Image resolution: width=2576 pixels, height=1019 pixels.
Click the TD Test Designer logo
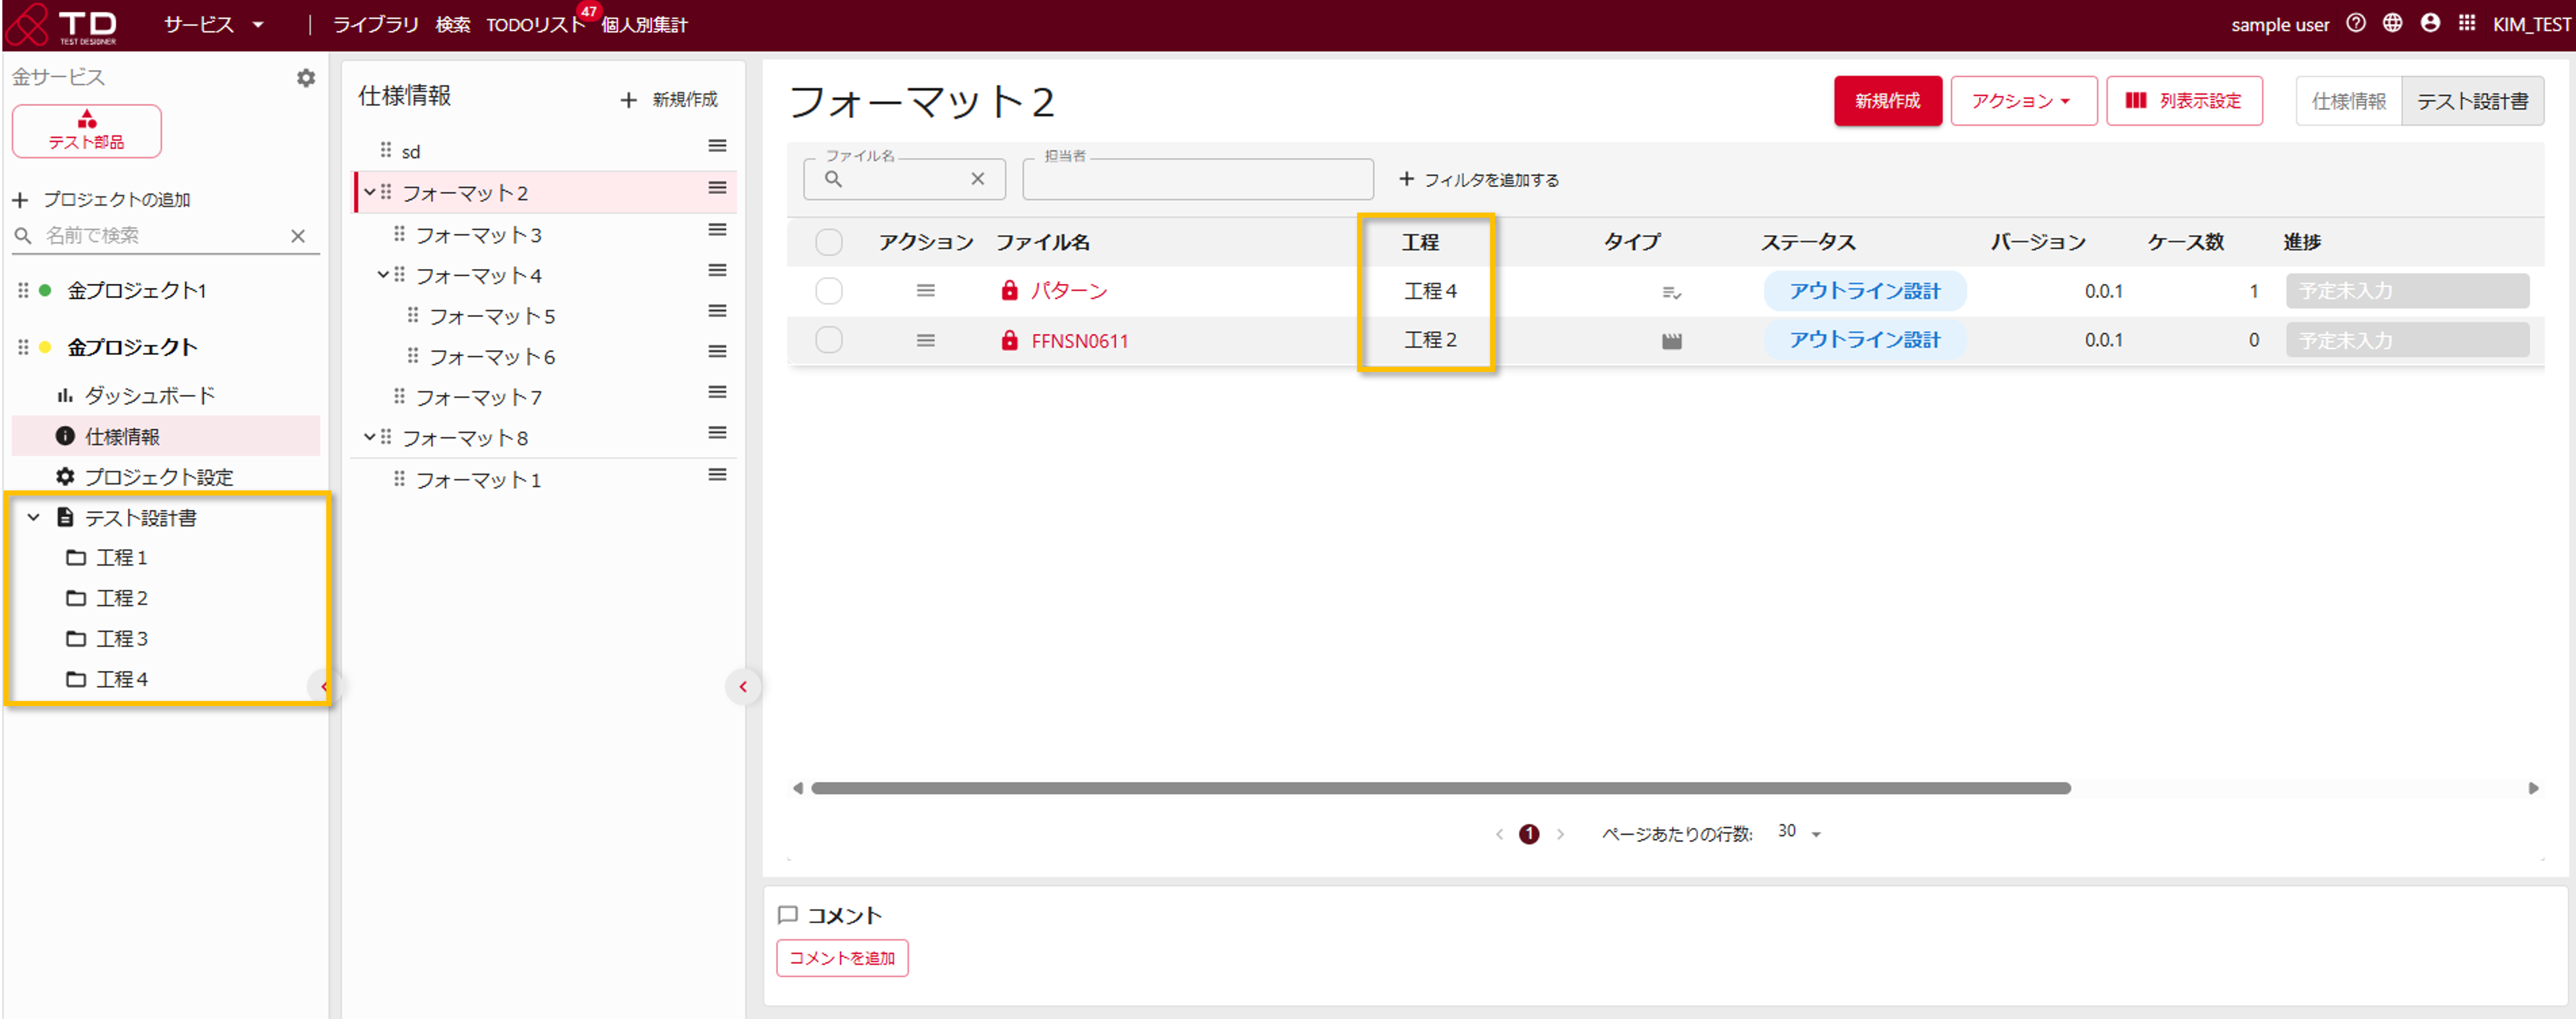(x=62, y=25)
